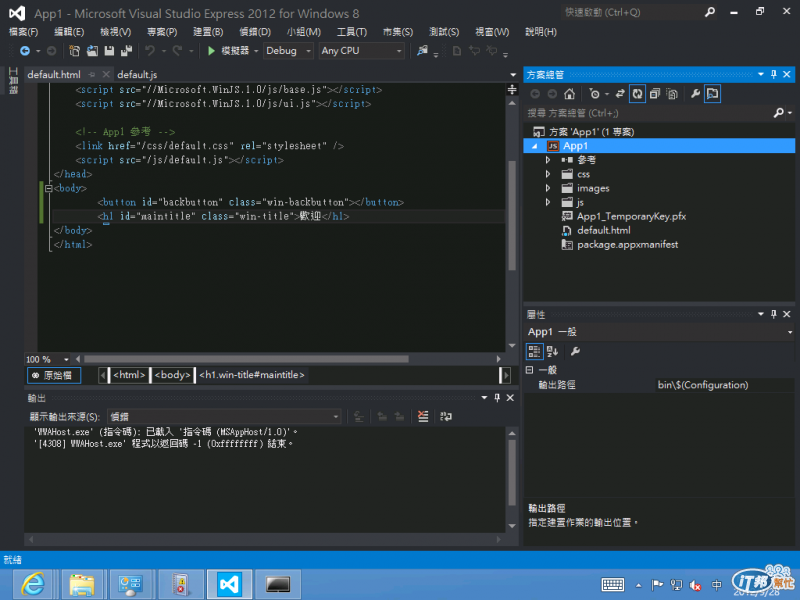Open the 偵錯(D) Debug menu
800x600 pixels.
coord(255,32)
